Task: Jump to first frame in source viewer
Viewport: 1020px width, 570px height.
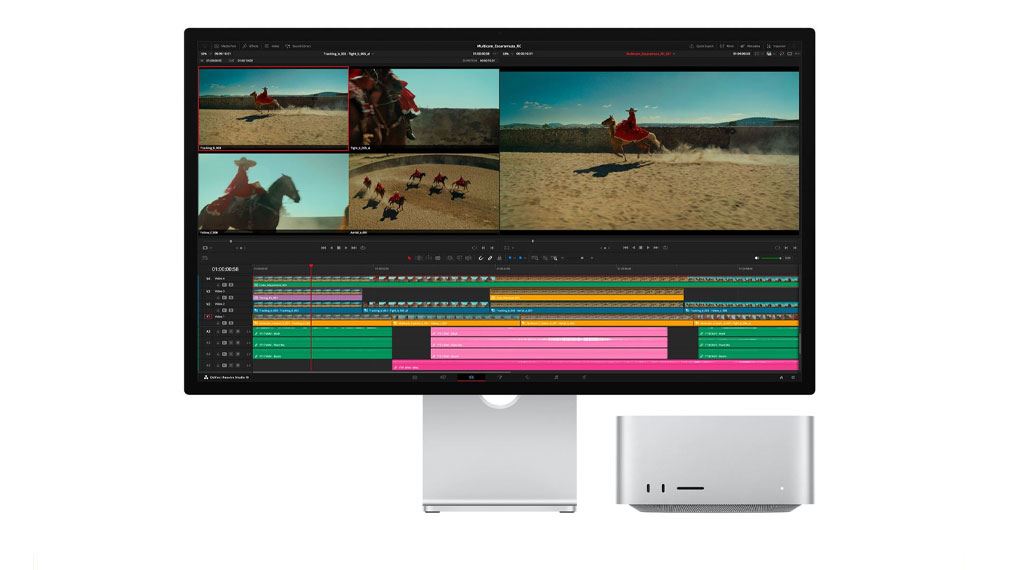Action: 323,248
